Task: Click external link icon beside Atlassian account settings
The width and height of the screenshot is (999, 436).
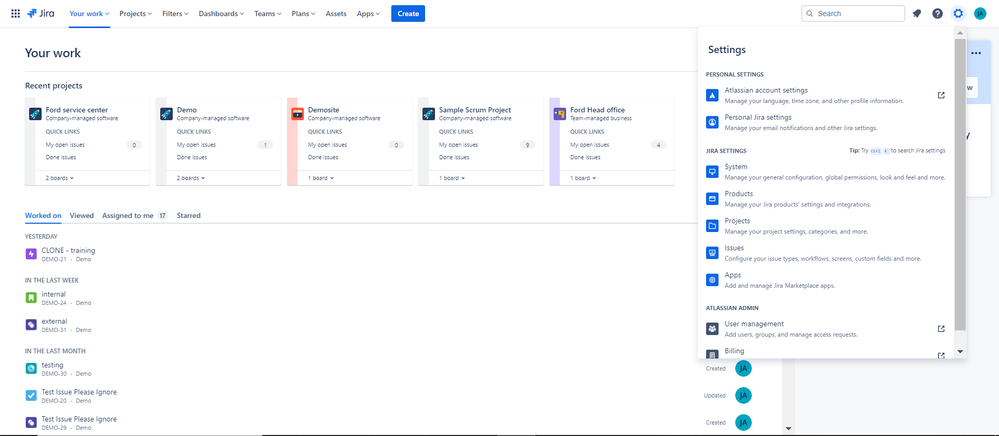Action: point(941,95)
